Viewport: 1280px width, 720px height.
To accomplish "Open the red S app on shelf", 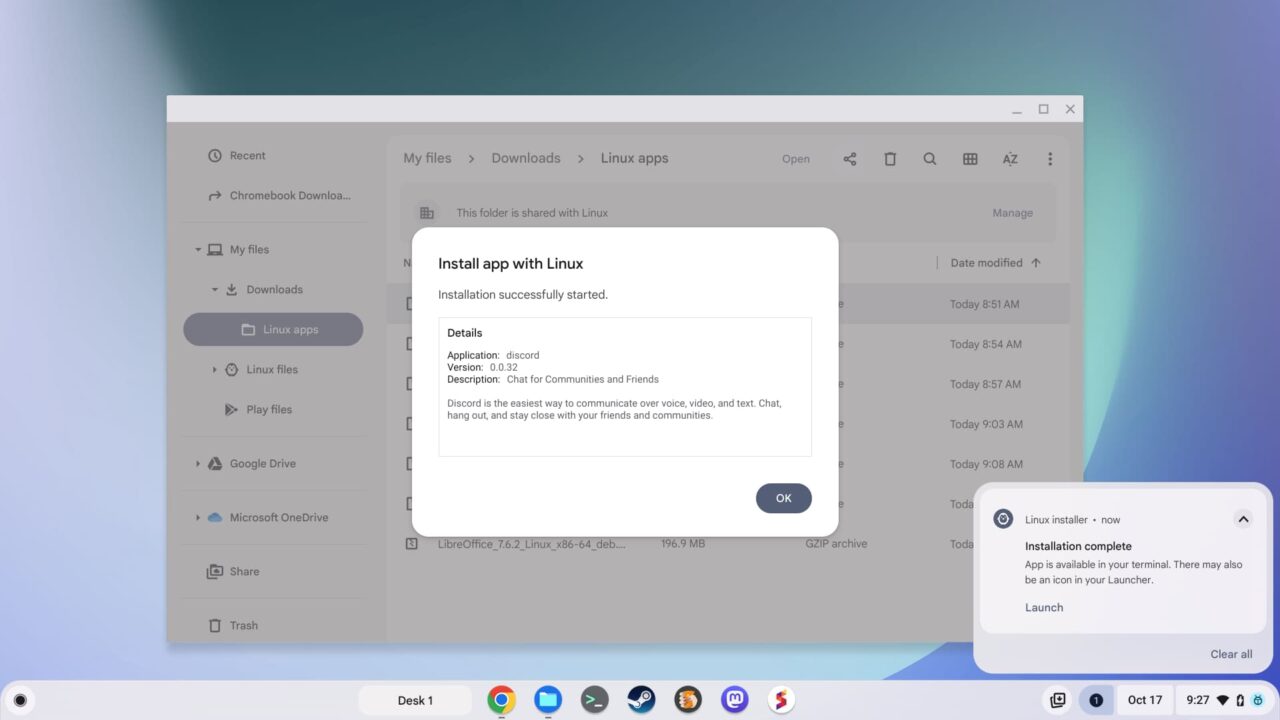I will pyautogui.click(x=781, y=700).
